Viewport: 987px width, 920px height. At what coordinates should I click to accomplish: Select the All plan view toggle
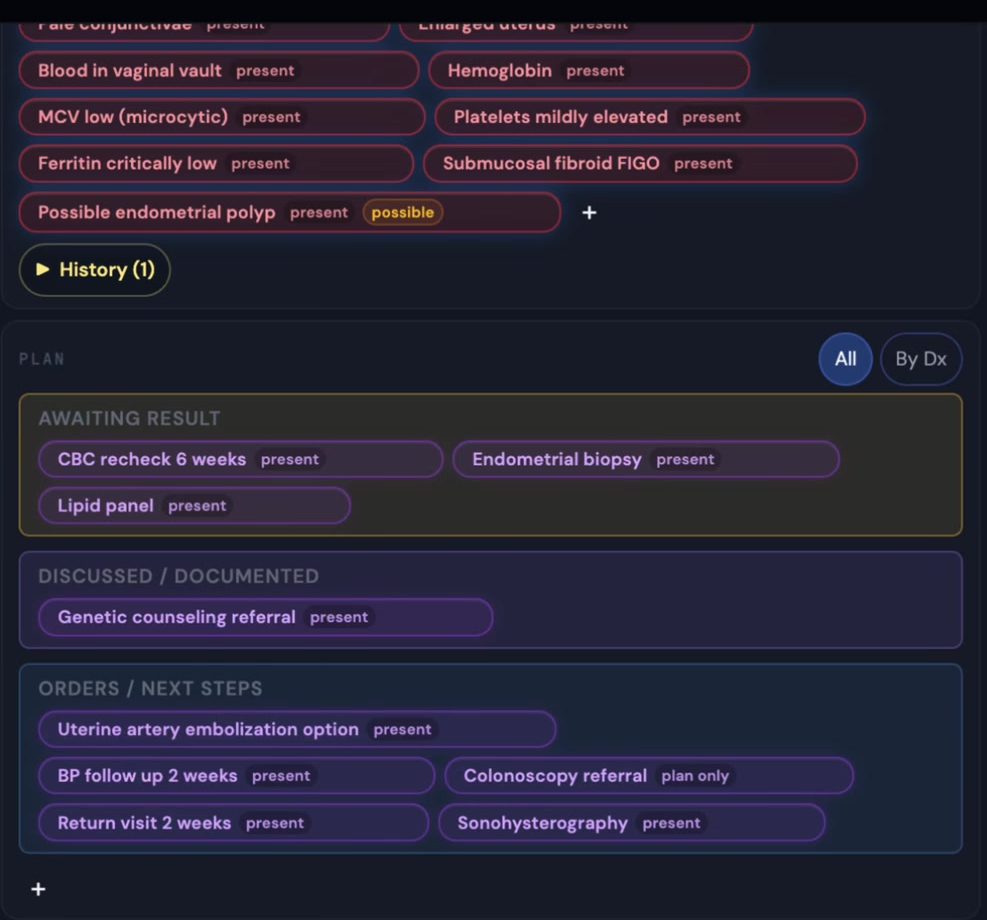click(x=845, y=359)
